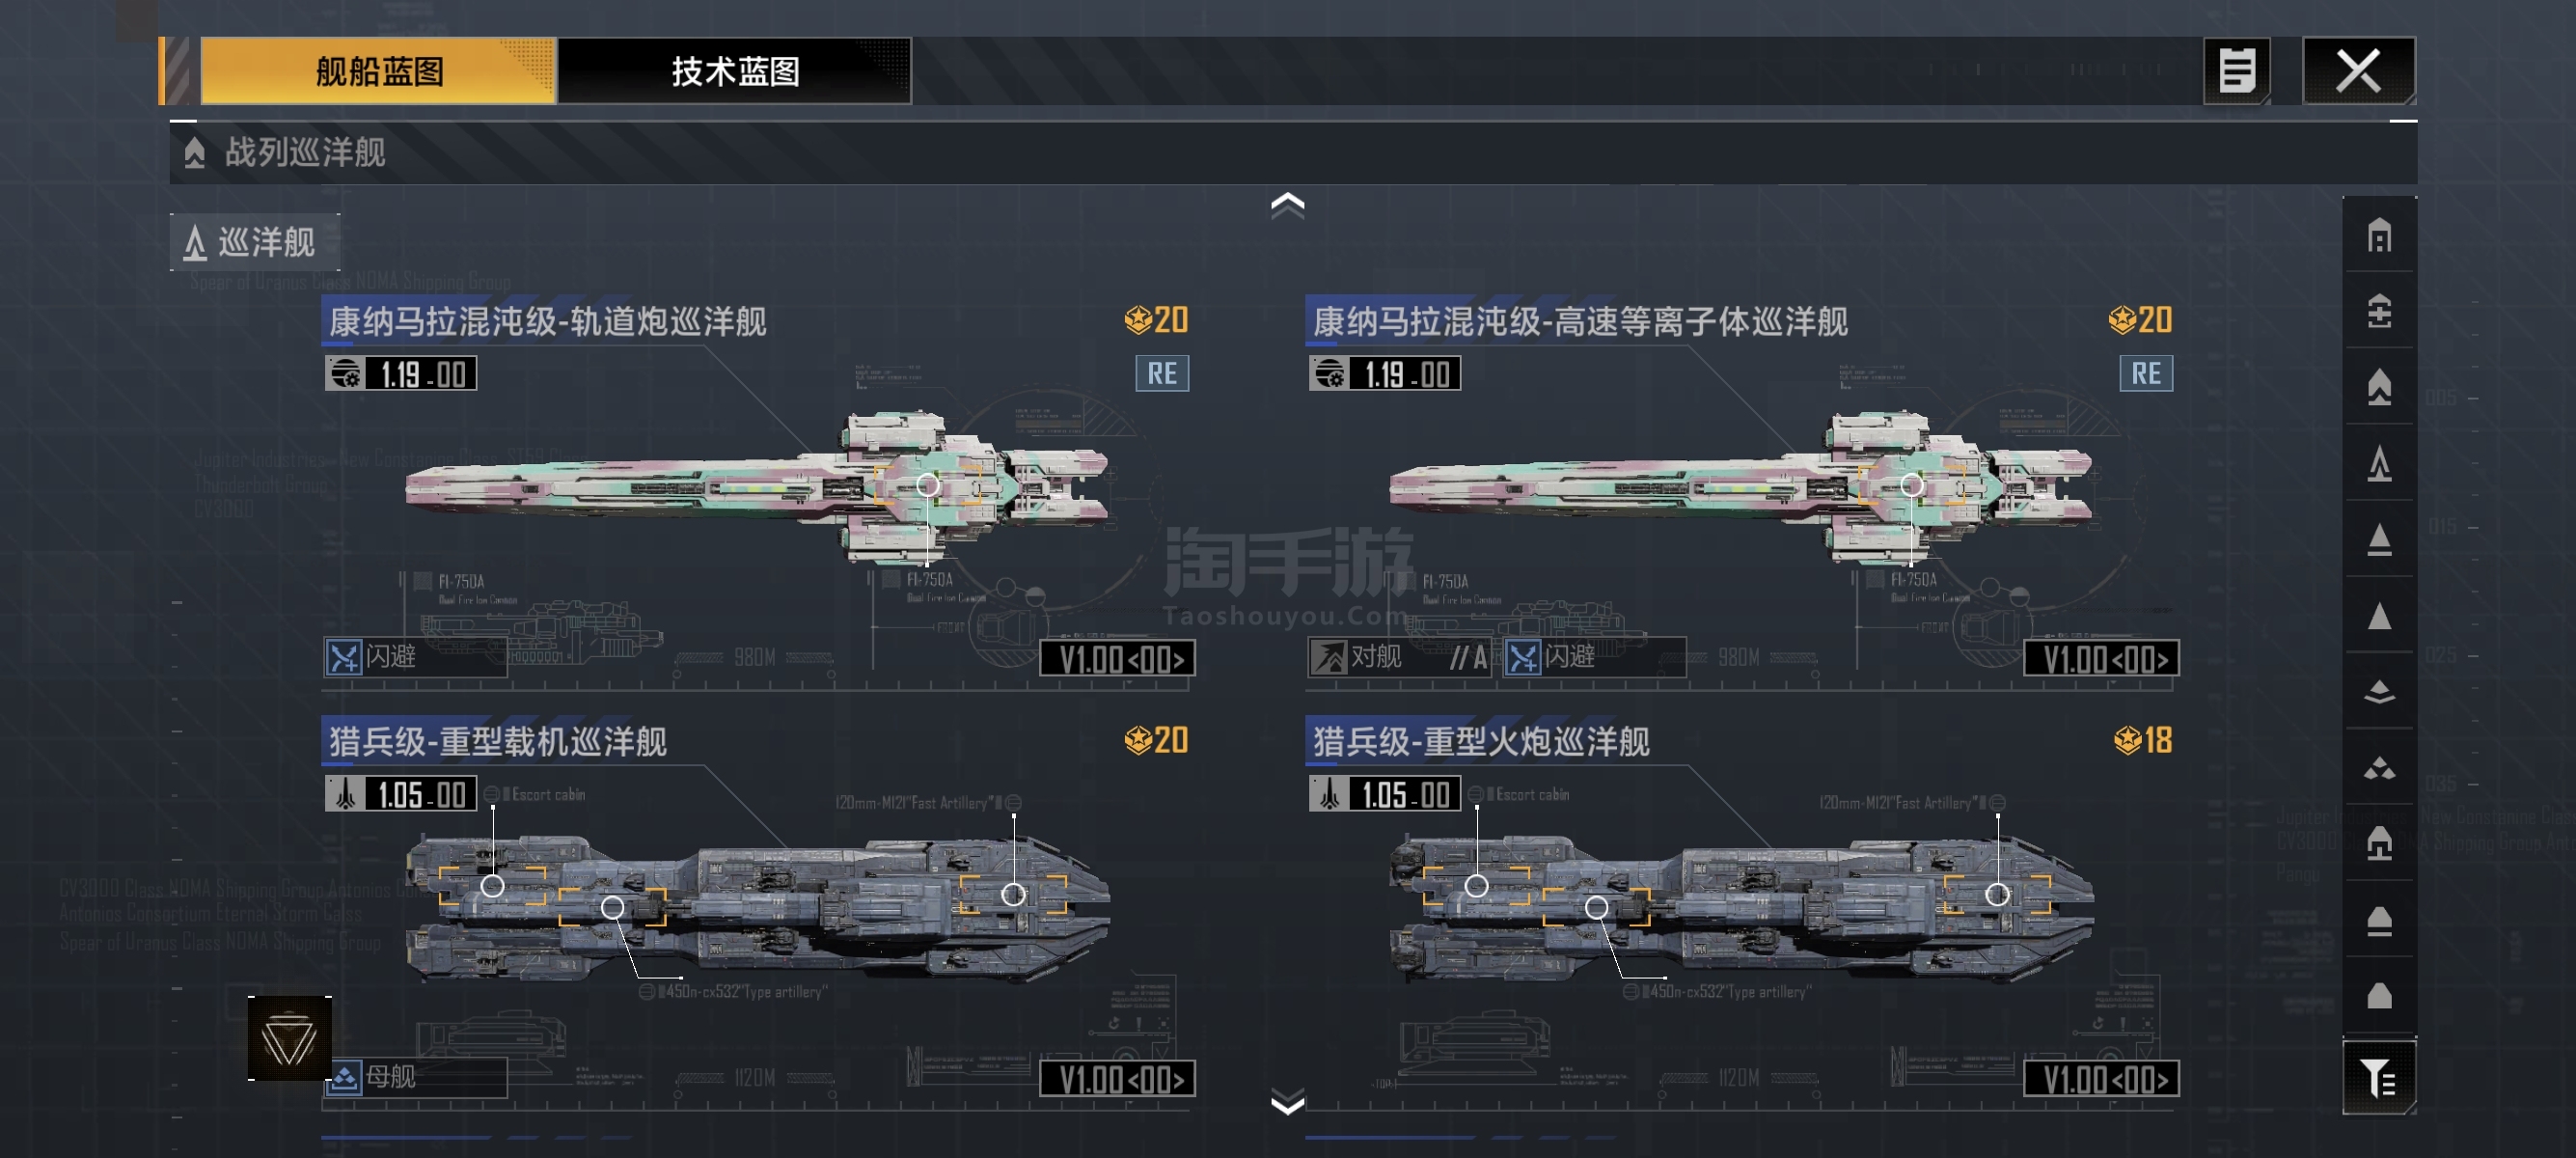Select the building-shaped icon atop sidebar
The height and width of the screenshot is (1158, 2576).
[x=2379, y=236]
